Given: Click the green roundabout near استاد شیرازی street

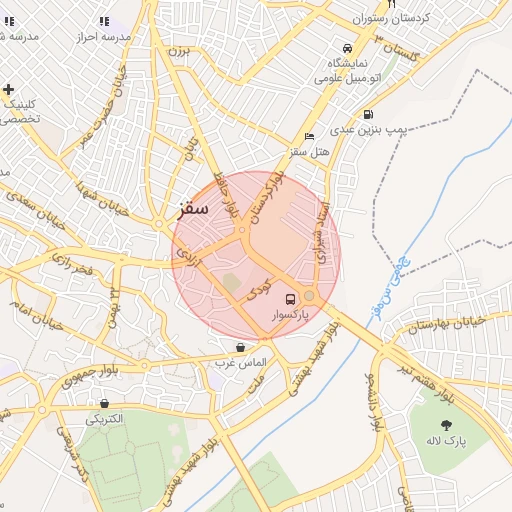Looking at the screenshot, I should click(309, 296).
